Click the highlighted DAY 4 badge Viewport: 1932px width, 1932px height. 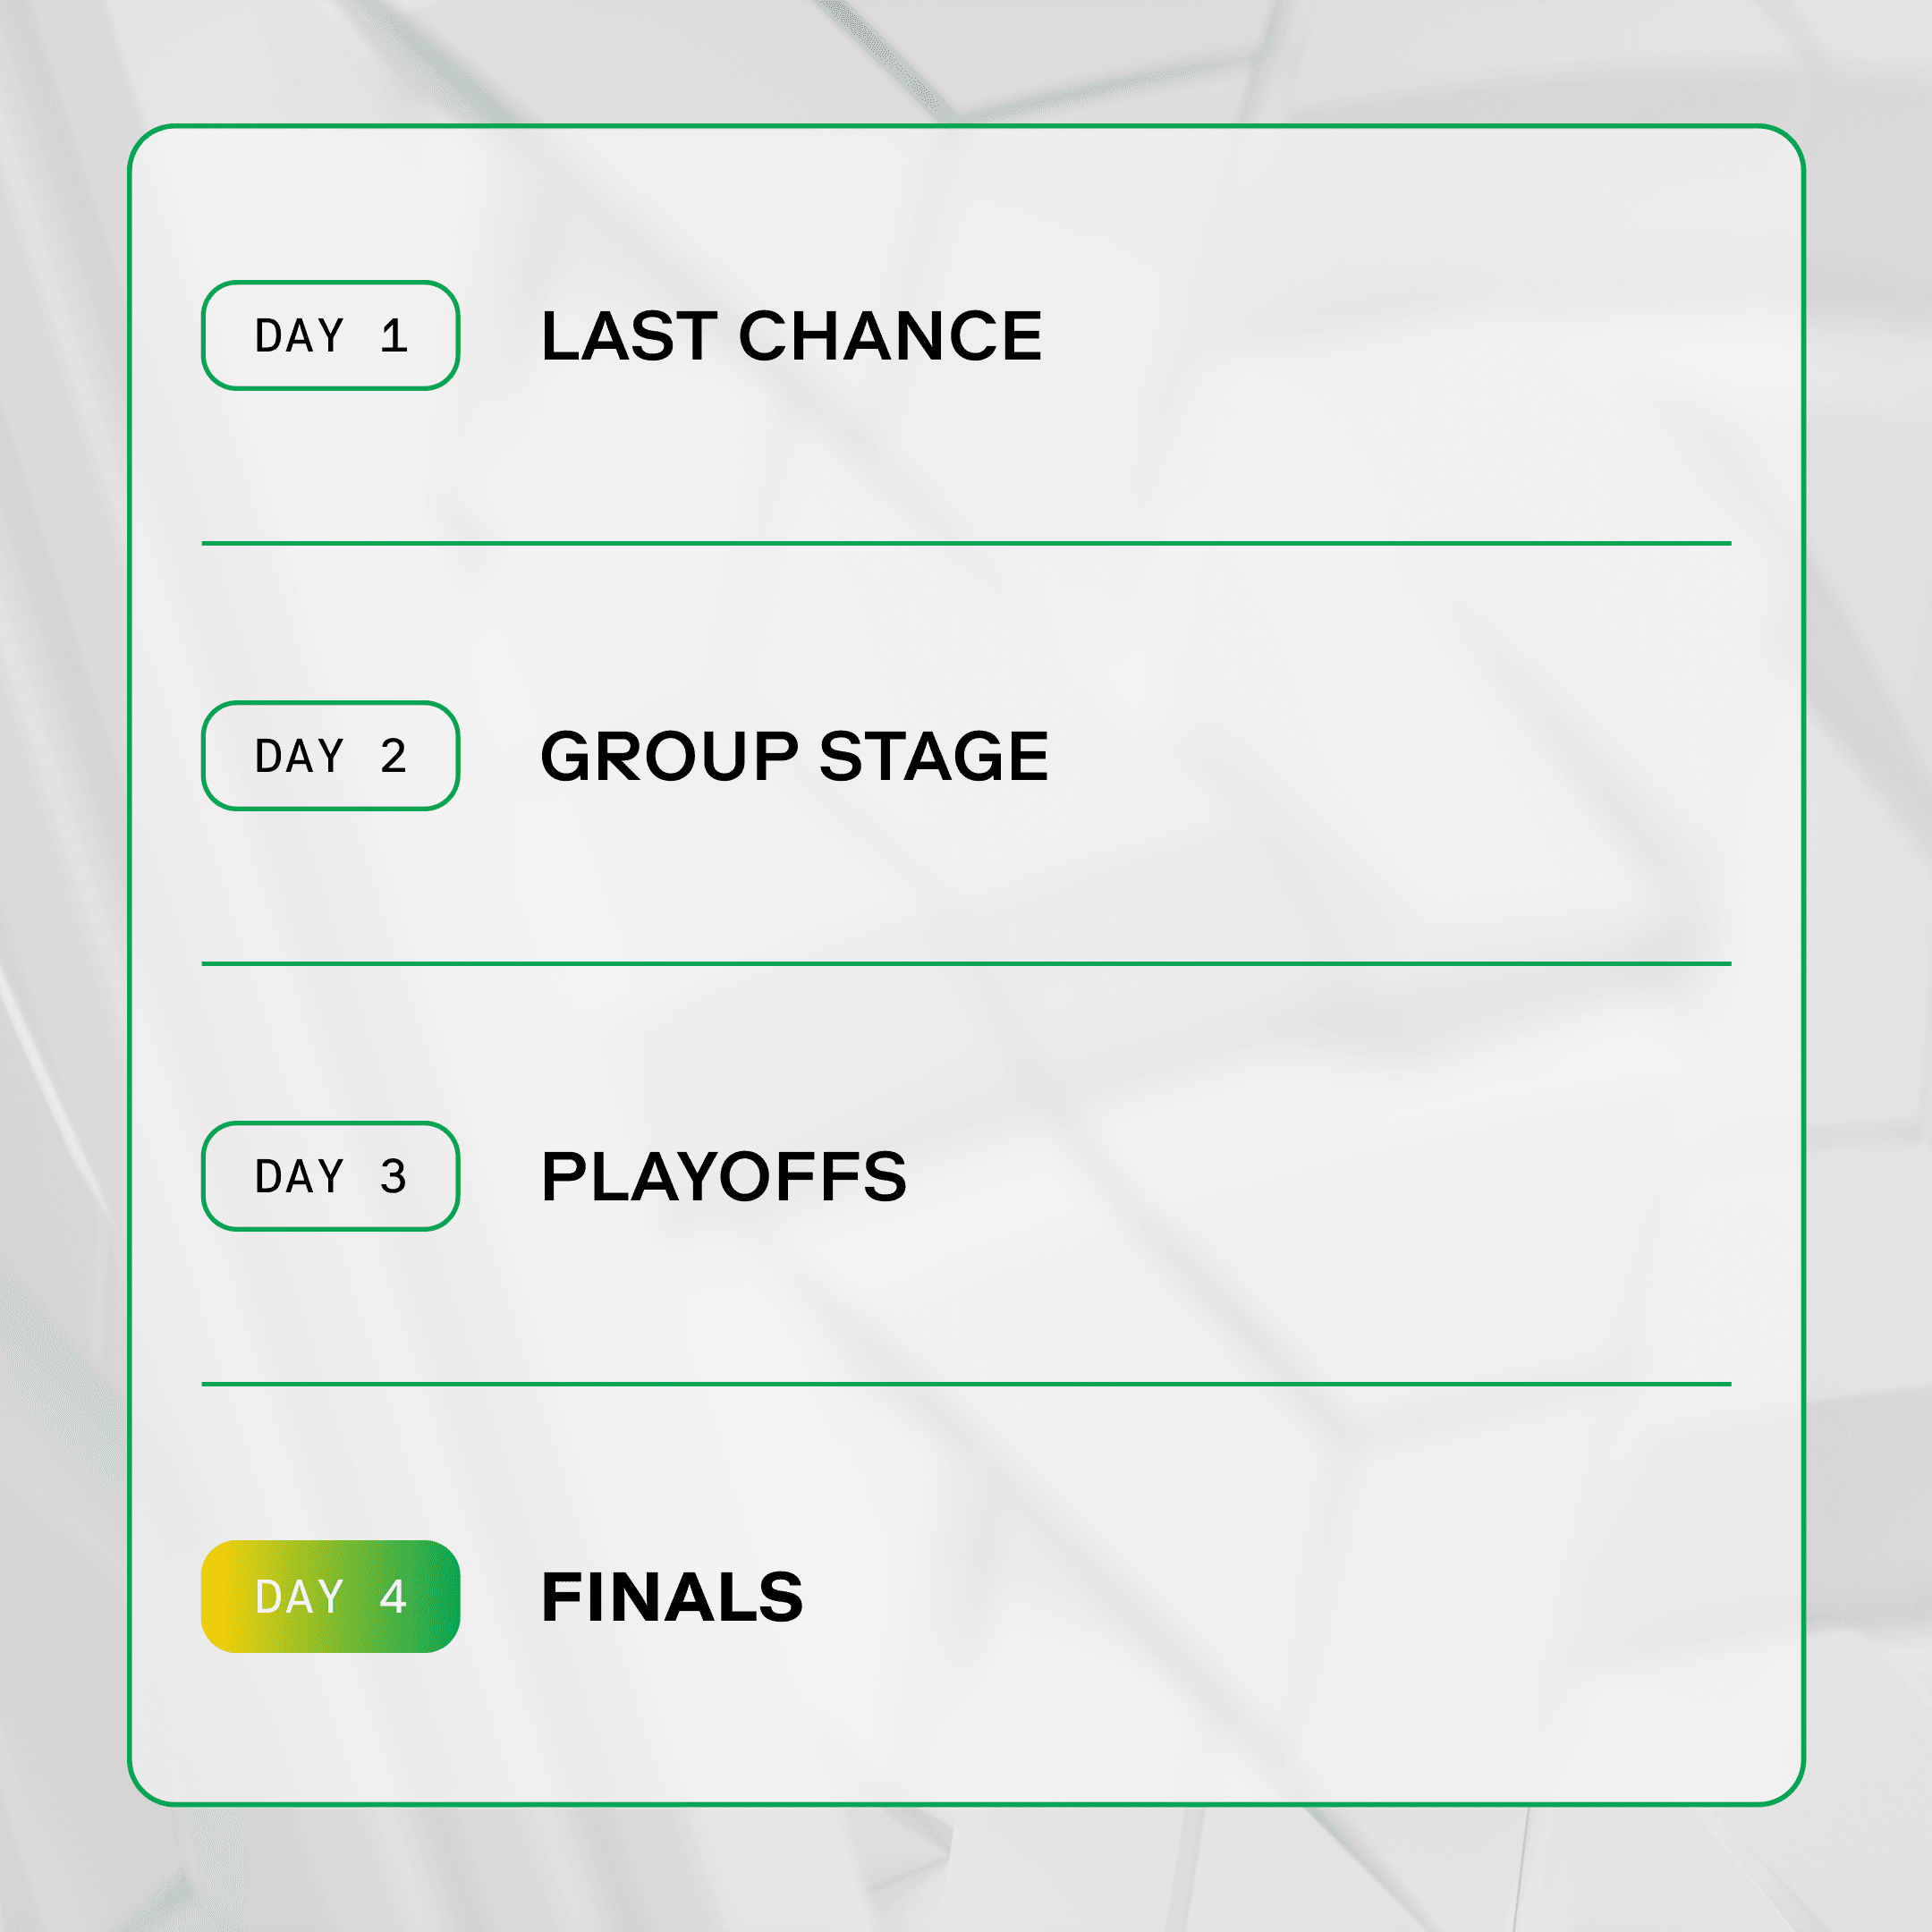(x=330, y=1596)
